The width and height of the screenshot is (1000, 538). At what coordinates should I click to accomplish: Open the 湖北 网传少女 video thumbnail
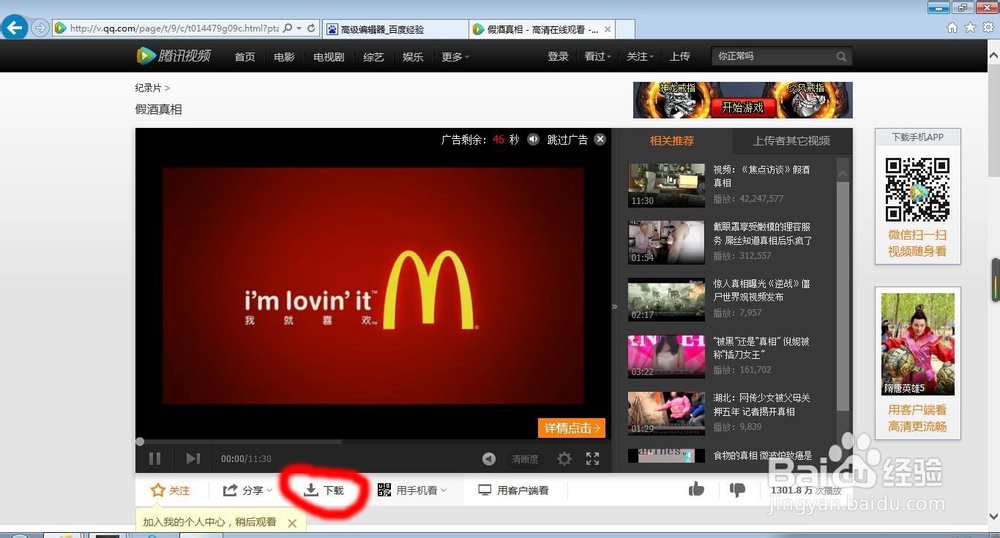(x=666, y=413)
